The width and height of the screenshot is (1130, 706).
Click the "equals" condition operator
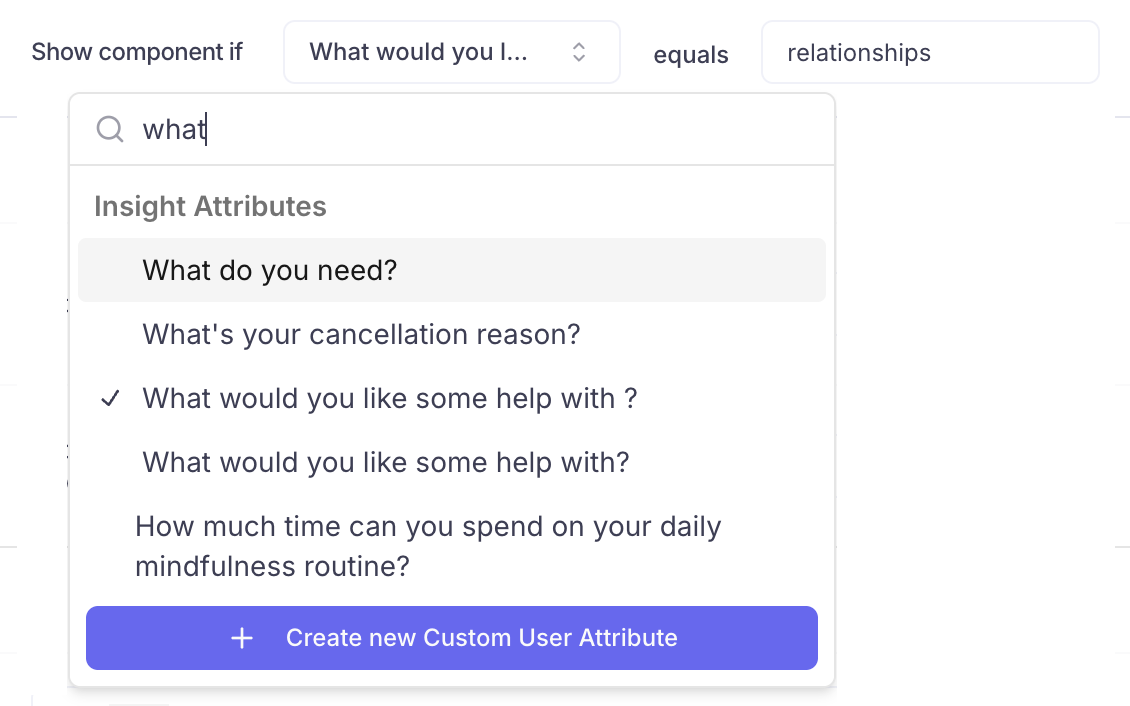pyautogui.click(x=690, y=55)
